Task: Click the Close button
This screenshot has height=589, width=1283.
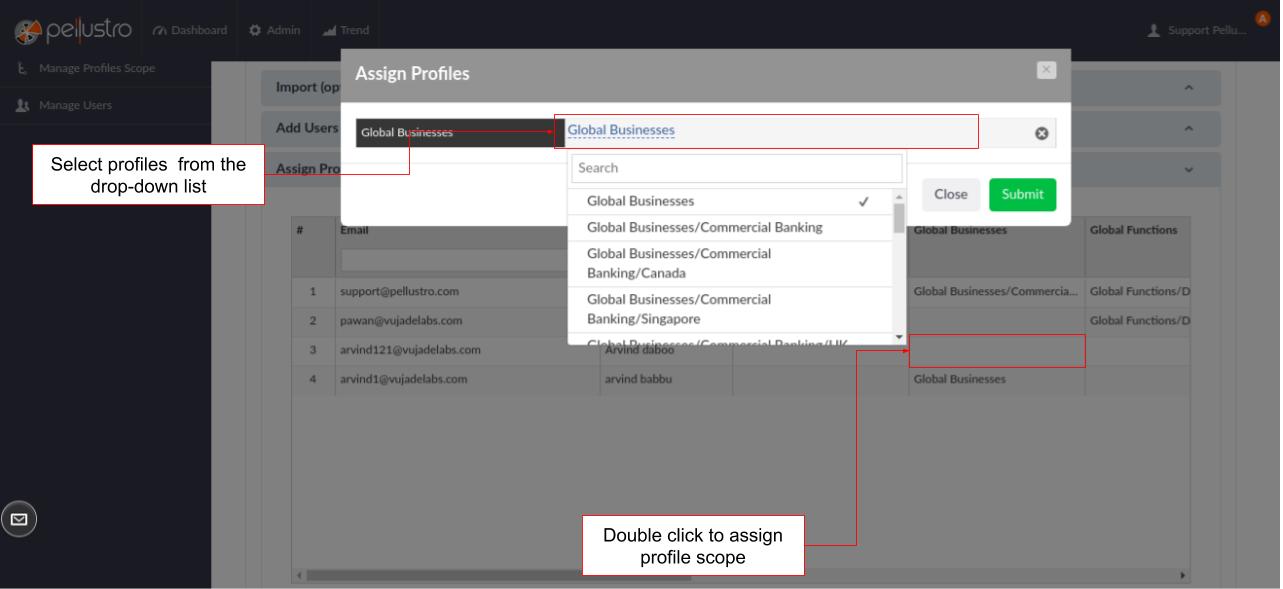Action: coord(950,194)
